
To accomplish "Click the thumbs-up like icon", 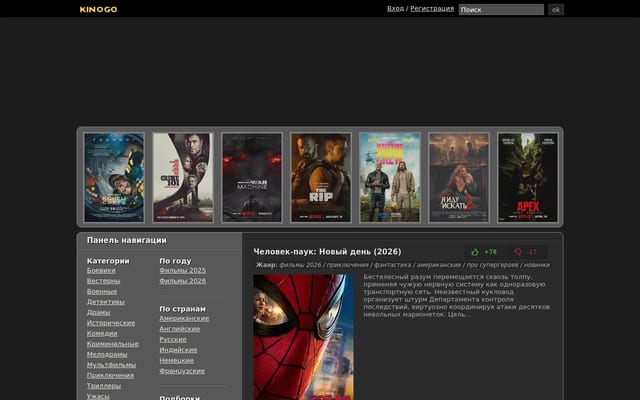I will pos(475,252).
